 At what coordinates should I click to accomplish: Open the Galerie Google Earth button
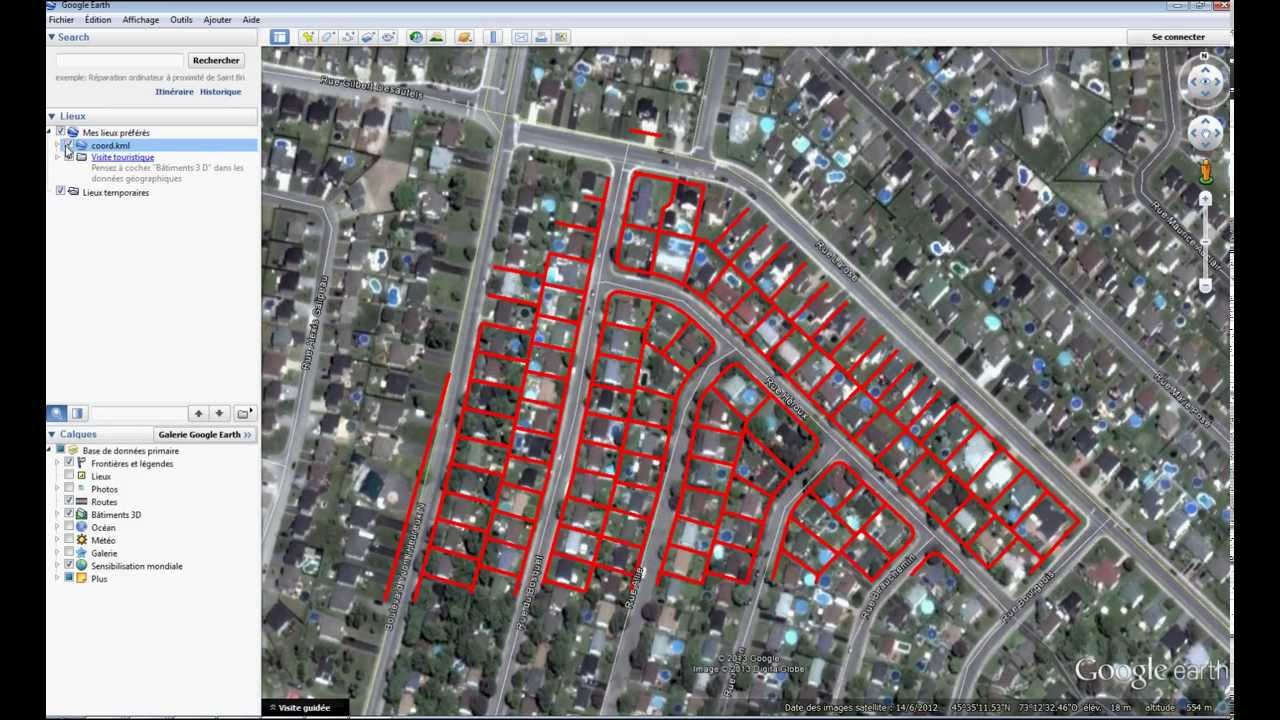point(205,434)
